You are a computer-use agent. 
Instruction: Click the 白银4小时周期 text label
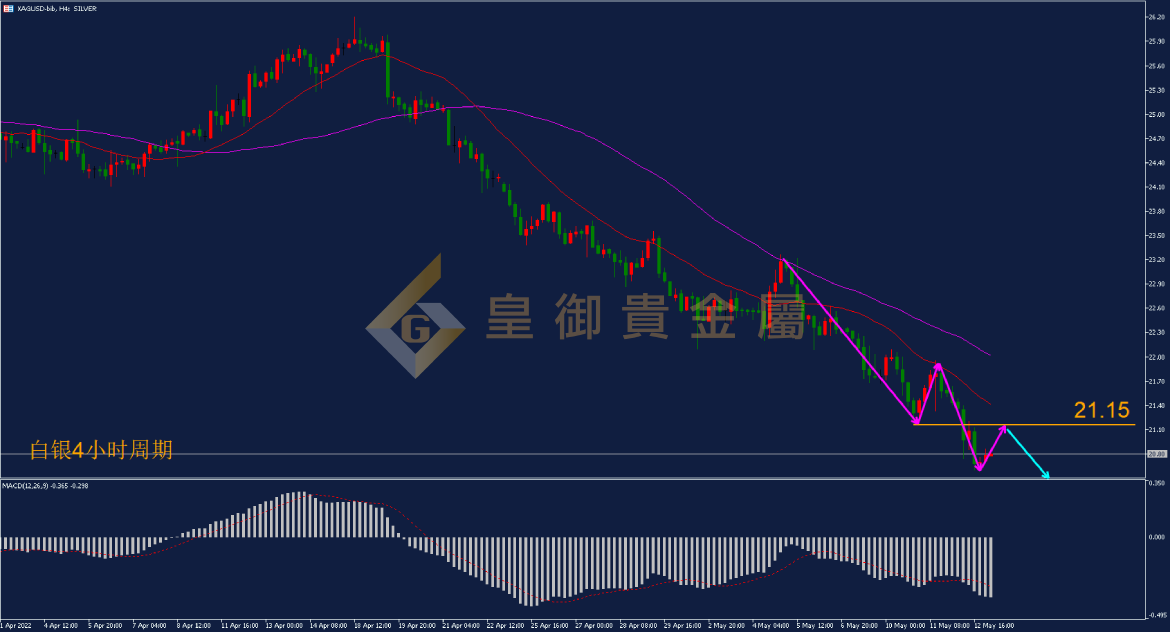click(x=101, y=449)
